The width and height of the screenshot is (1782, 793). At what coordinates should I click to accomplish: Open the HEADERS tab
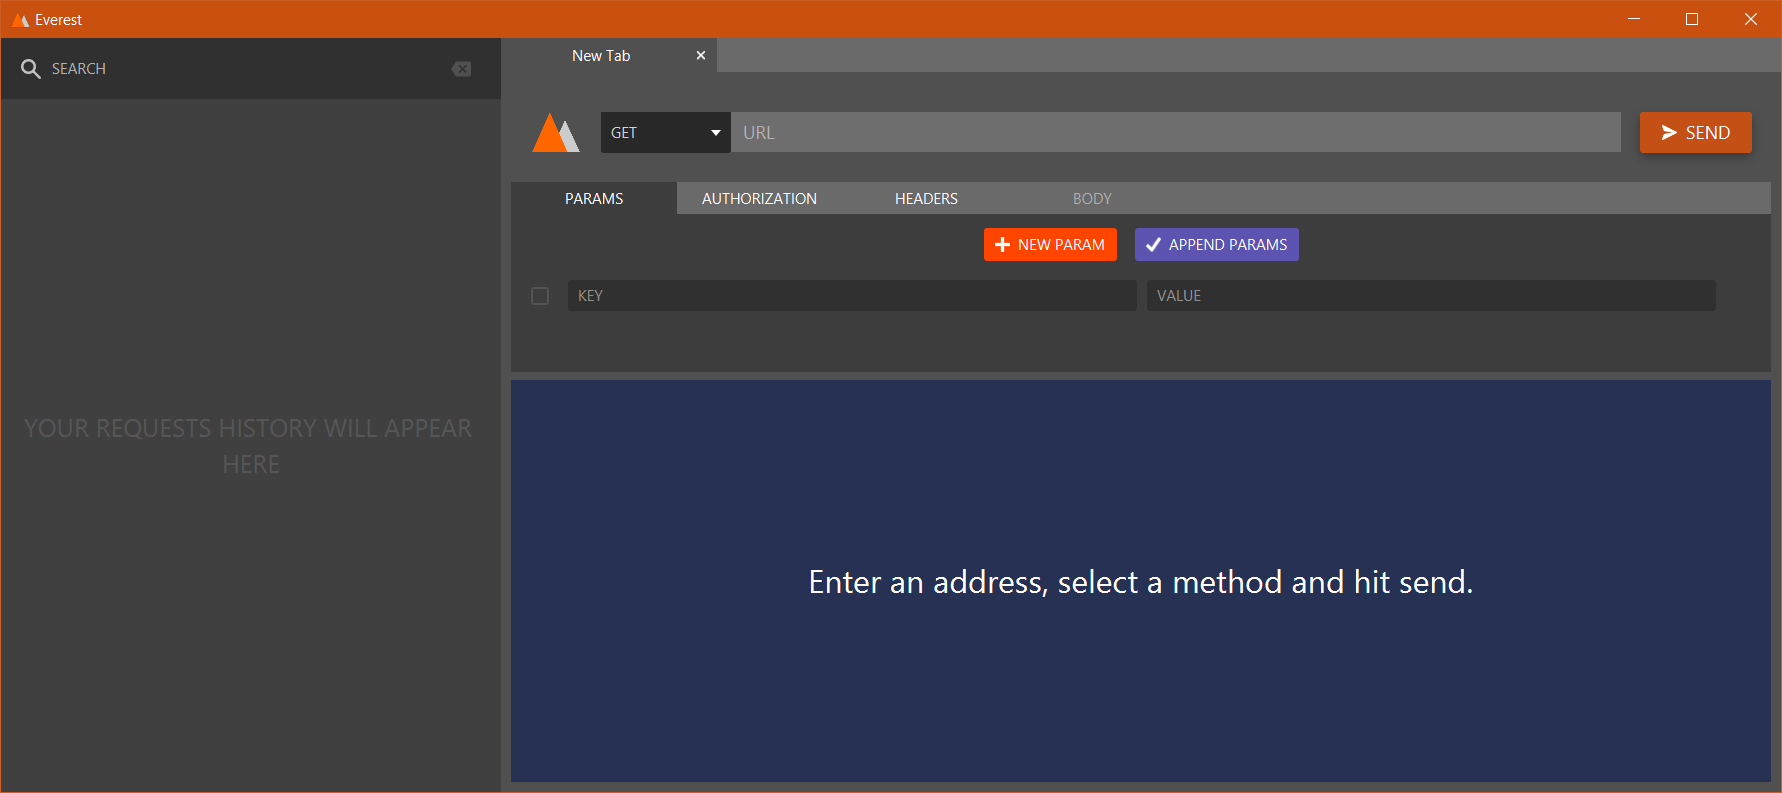[x=926, y=198]
